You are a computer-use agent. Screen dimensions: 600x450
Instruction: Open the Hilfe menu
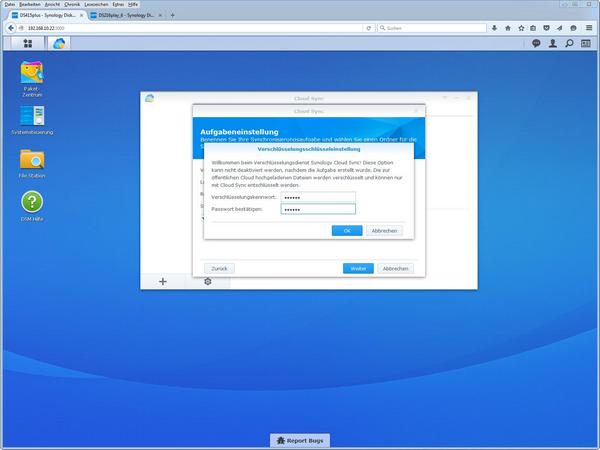coord(133,4)
